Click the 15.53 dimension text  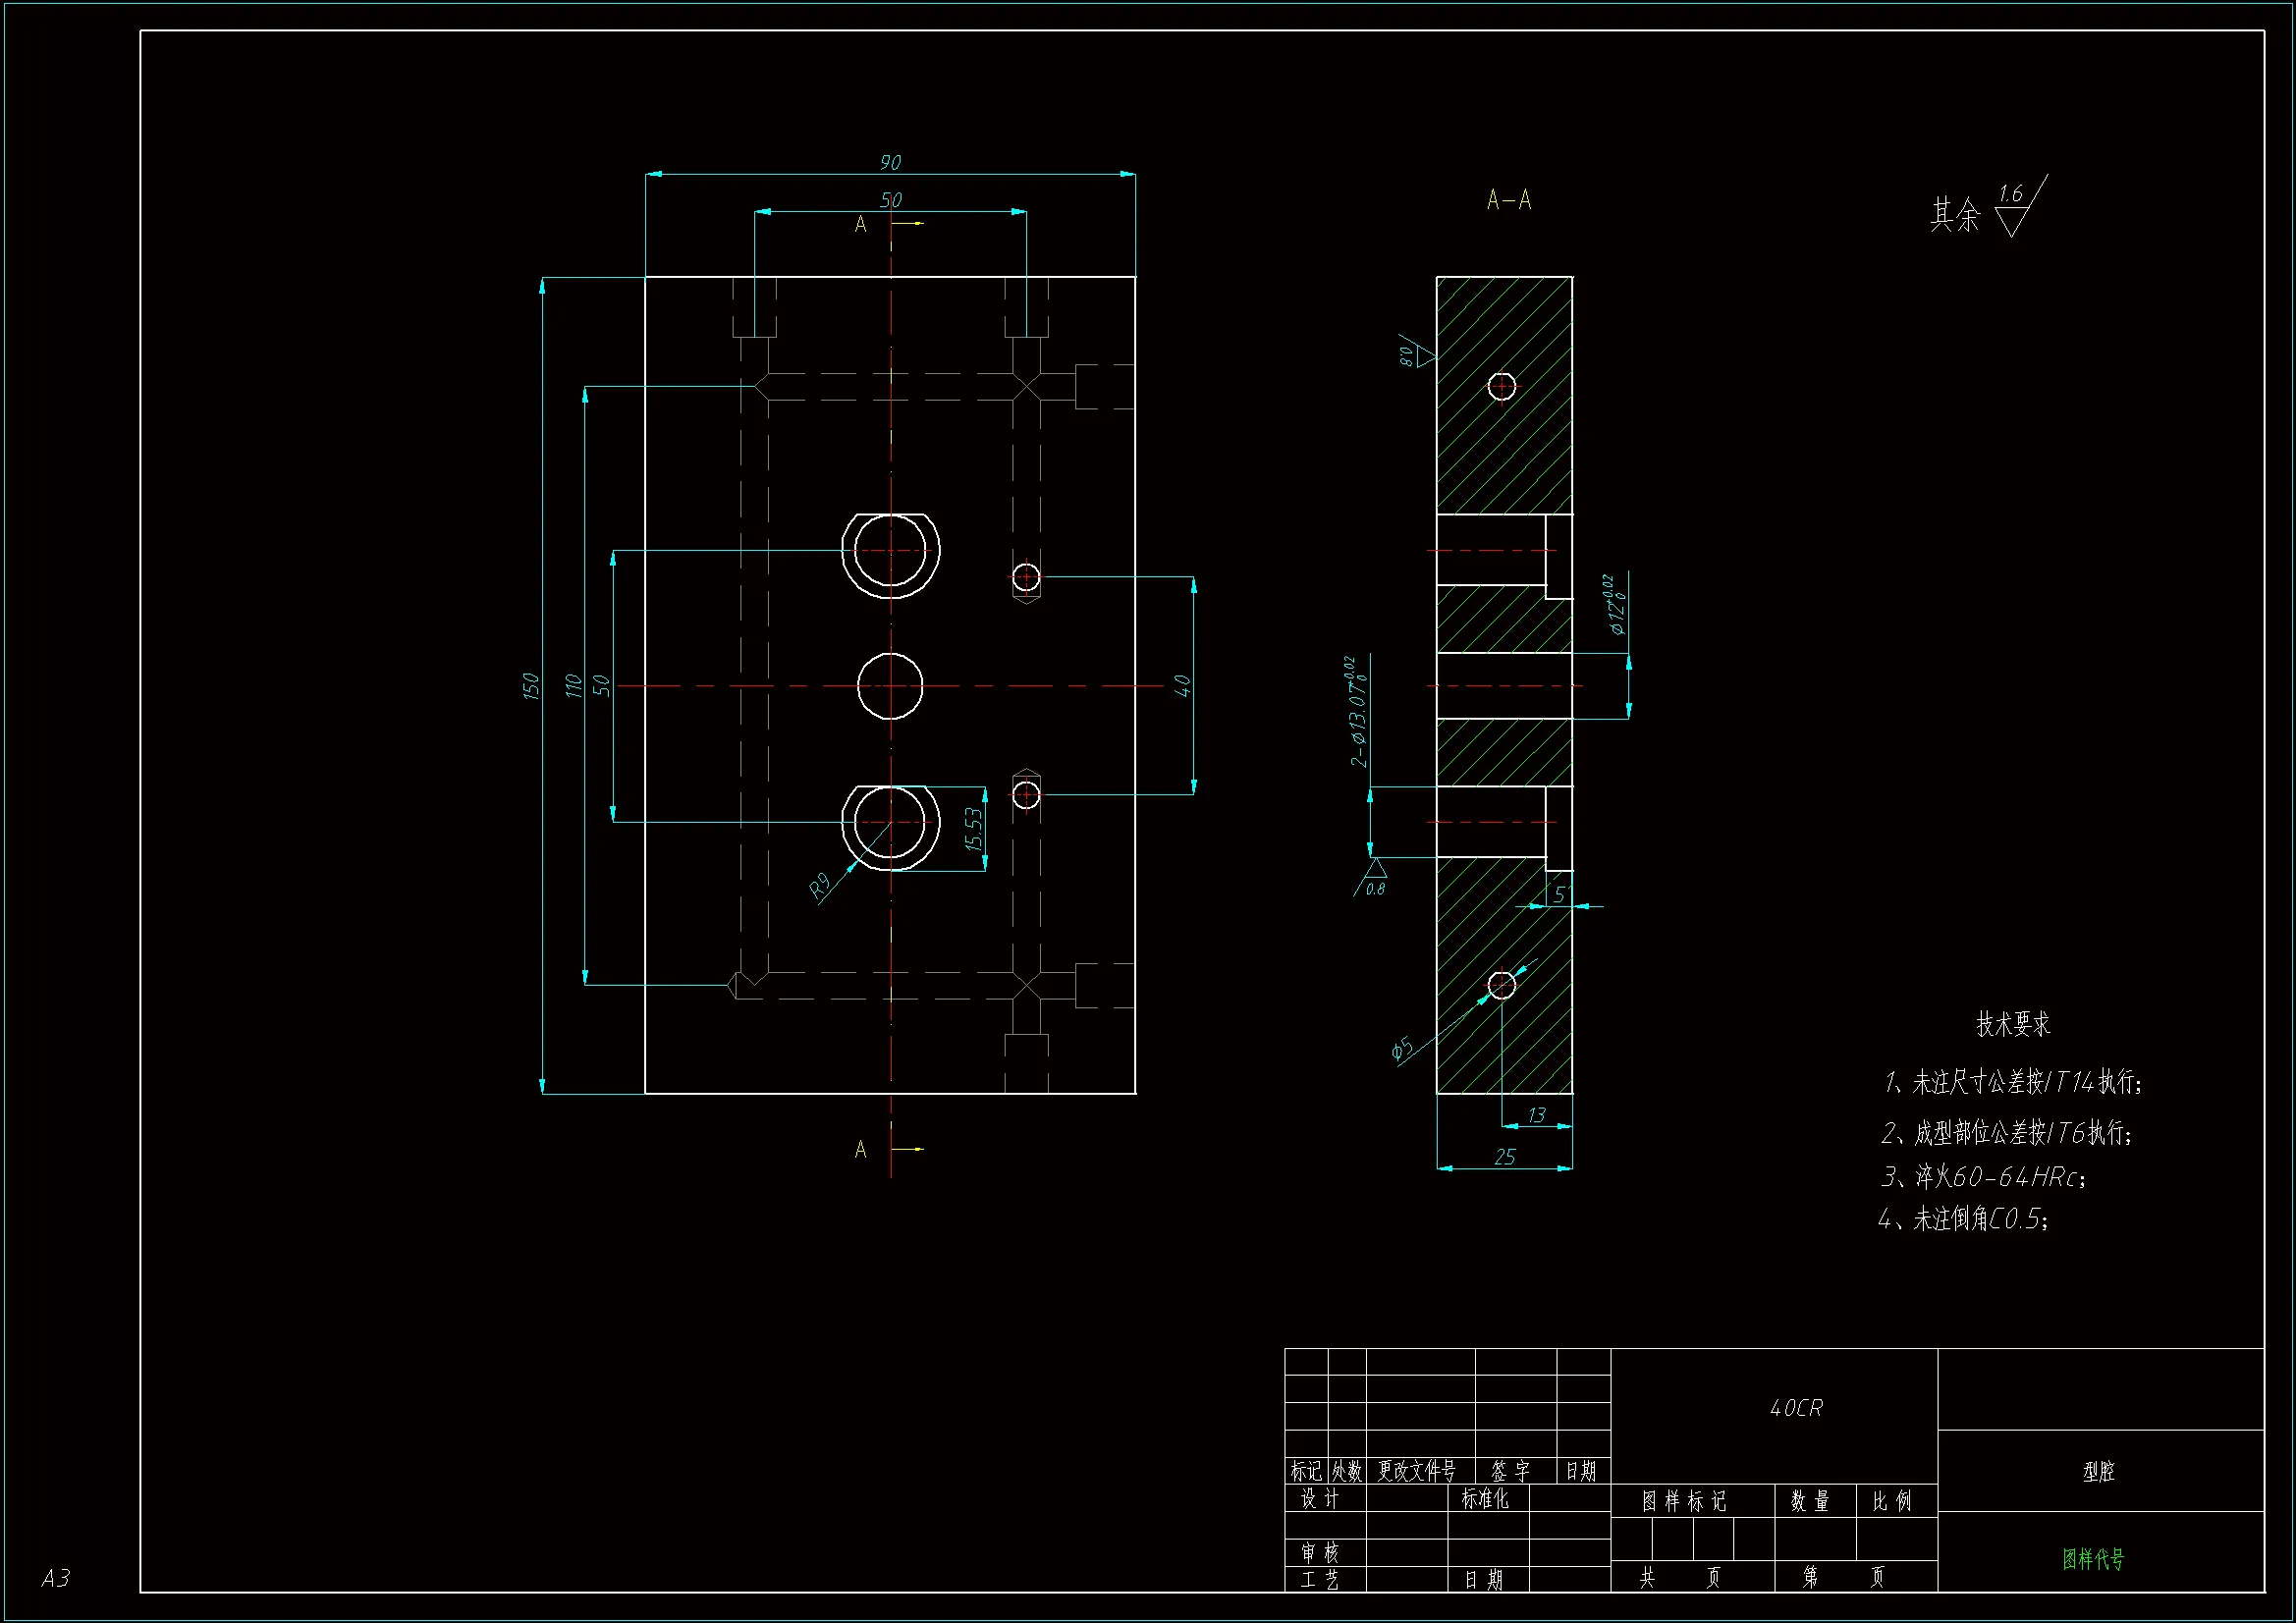(x=974, y=829)
